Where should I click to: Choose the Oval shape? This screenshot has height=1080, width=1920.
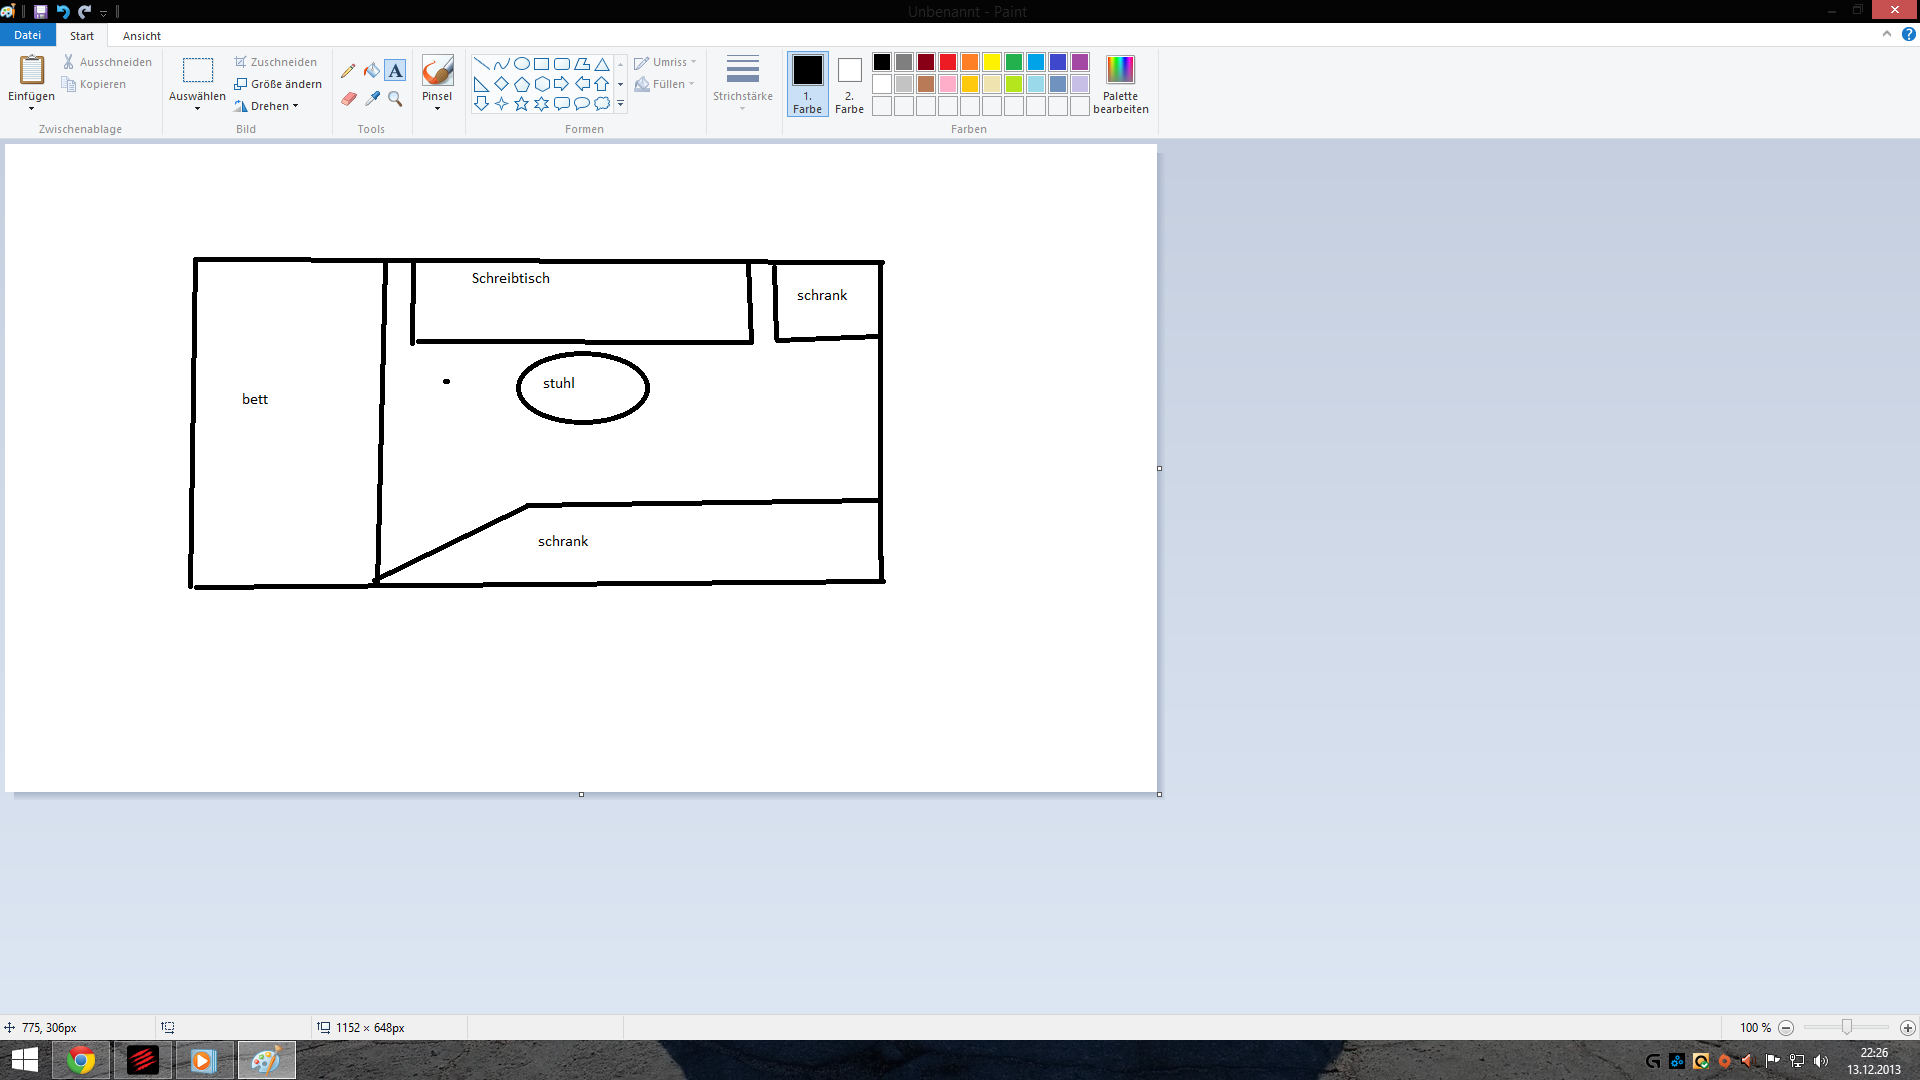click(x=522, y=63)
